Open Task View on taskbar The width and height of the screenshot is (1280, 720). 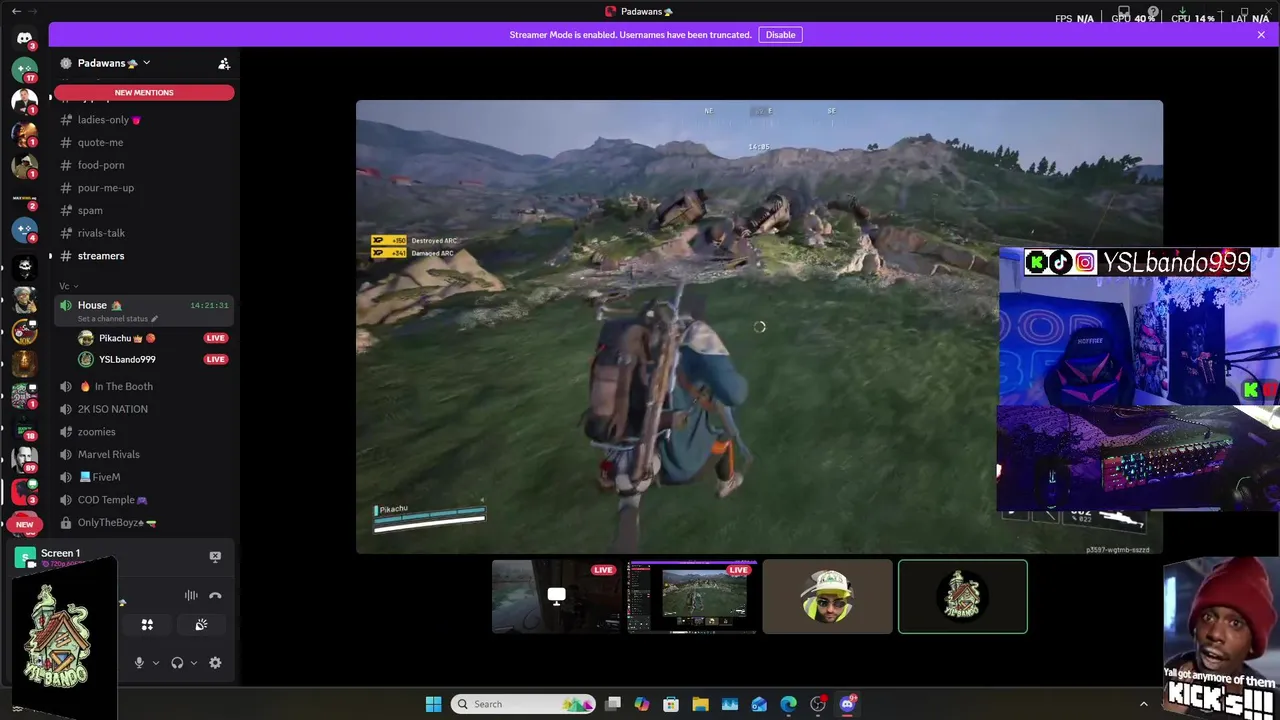(x=613, y=704)
